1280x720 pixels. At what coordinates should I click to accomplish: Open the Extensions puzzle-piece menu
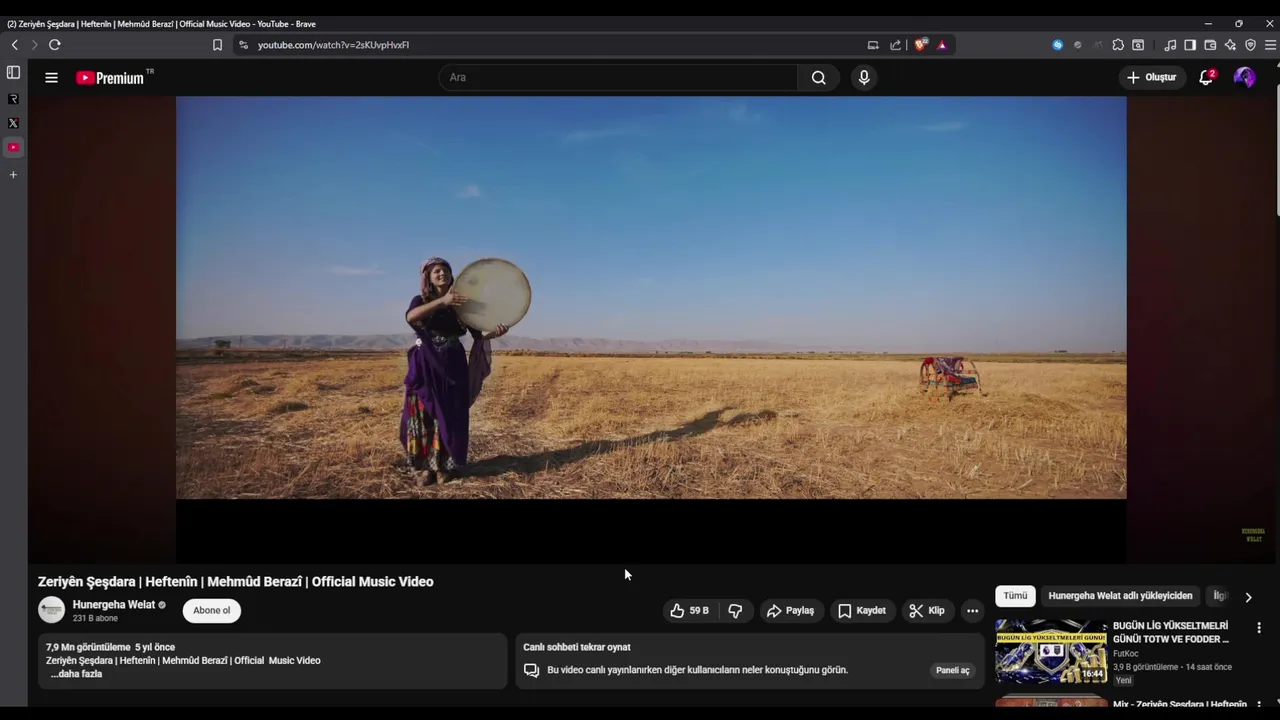pos(1118,45)
